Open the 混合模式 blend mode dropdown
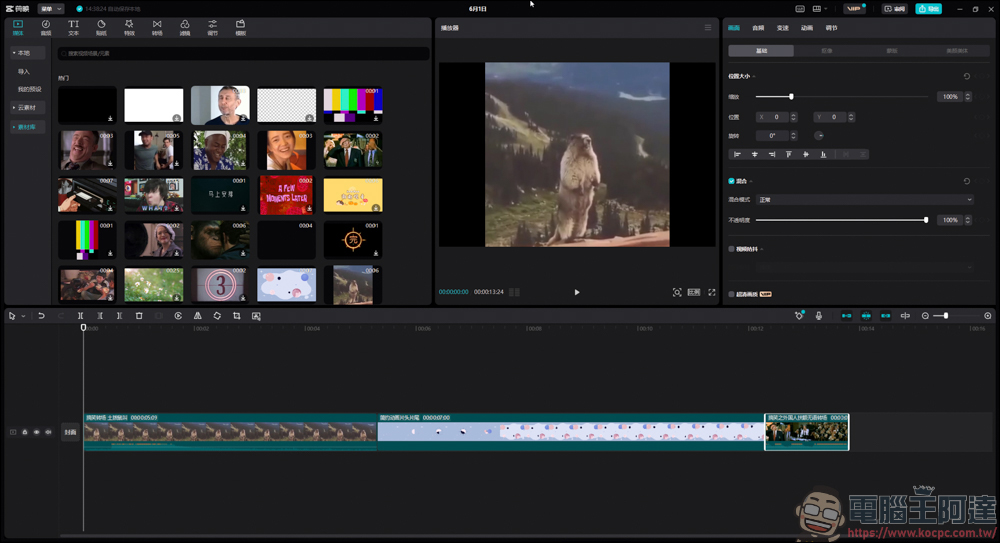This screenshot has height=543, width=1000. (x=864, y=200)
